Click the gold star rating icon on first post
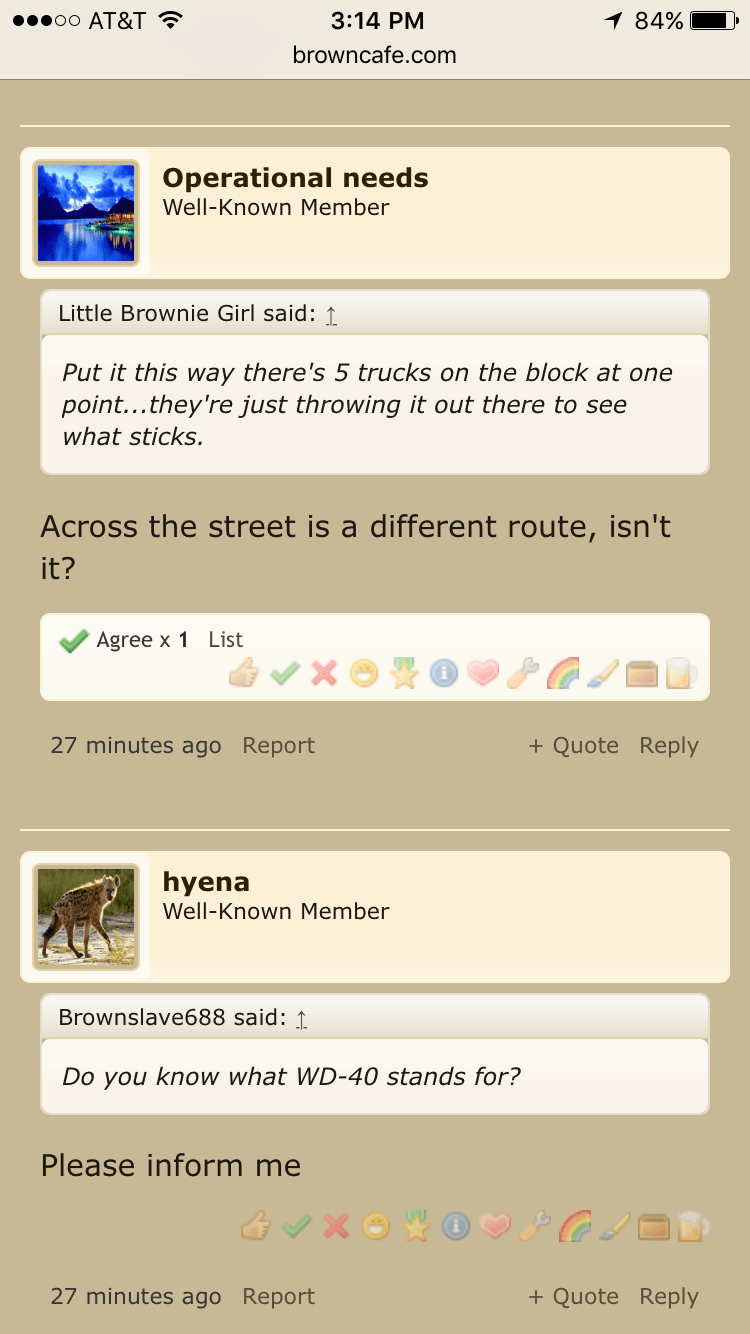 click(x=404, y=674)
